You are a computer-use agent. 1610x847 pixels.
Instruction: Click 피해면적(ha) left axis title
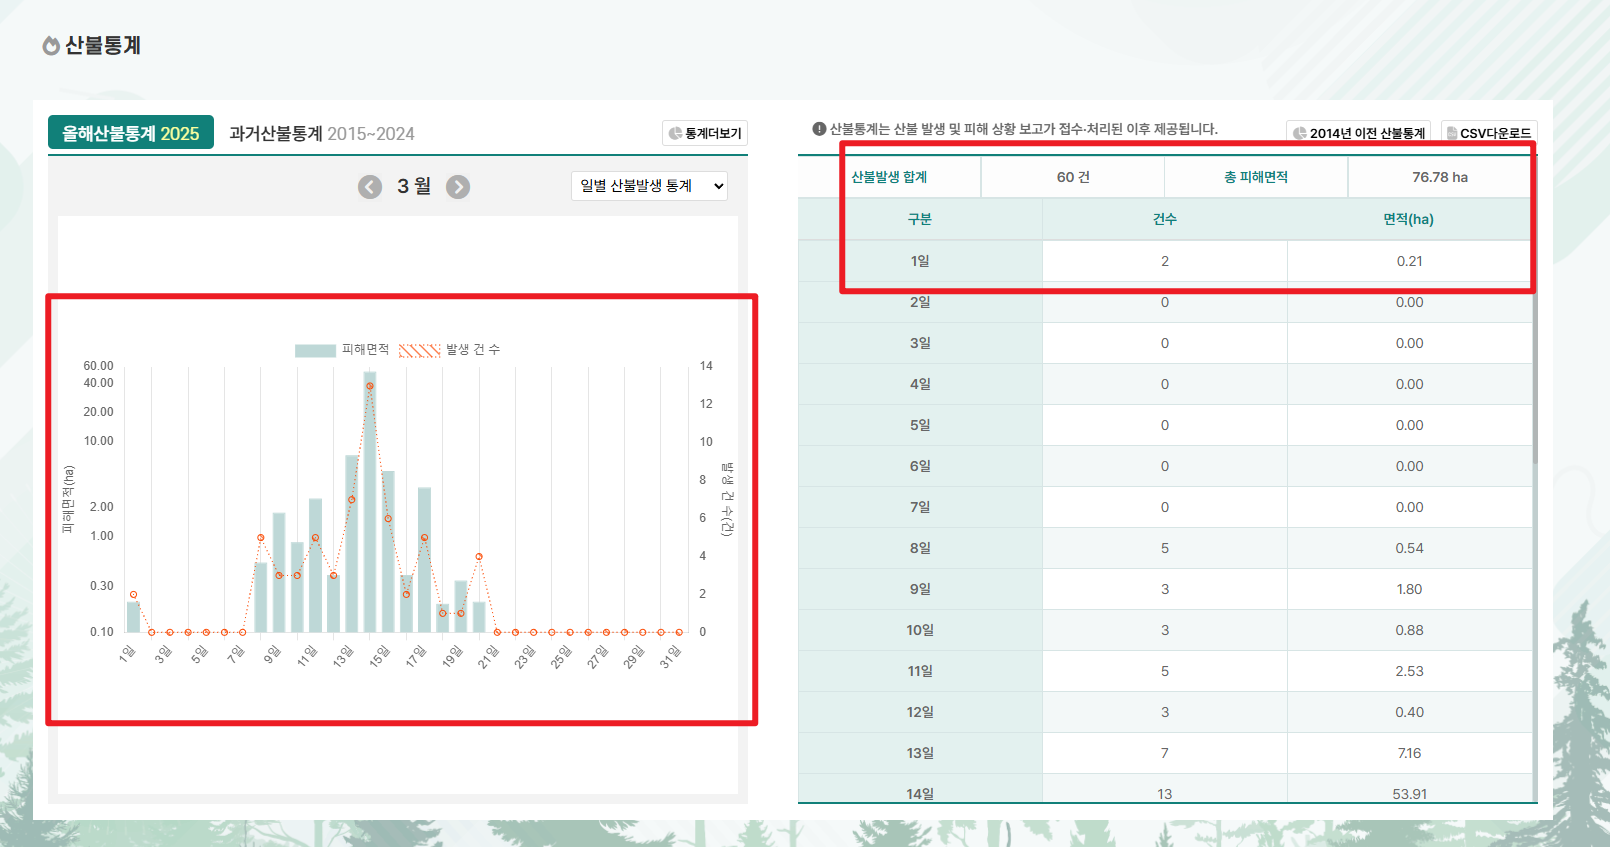pos(68,499)
